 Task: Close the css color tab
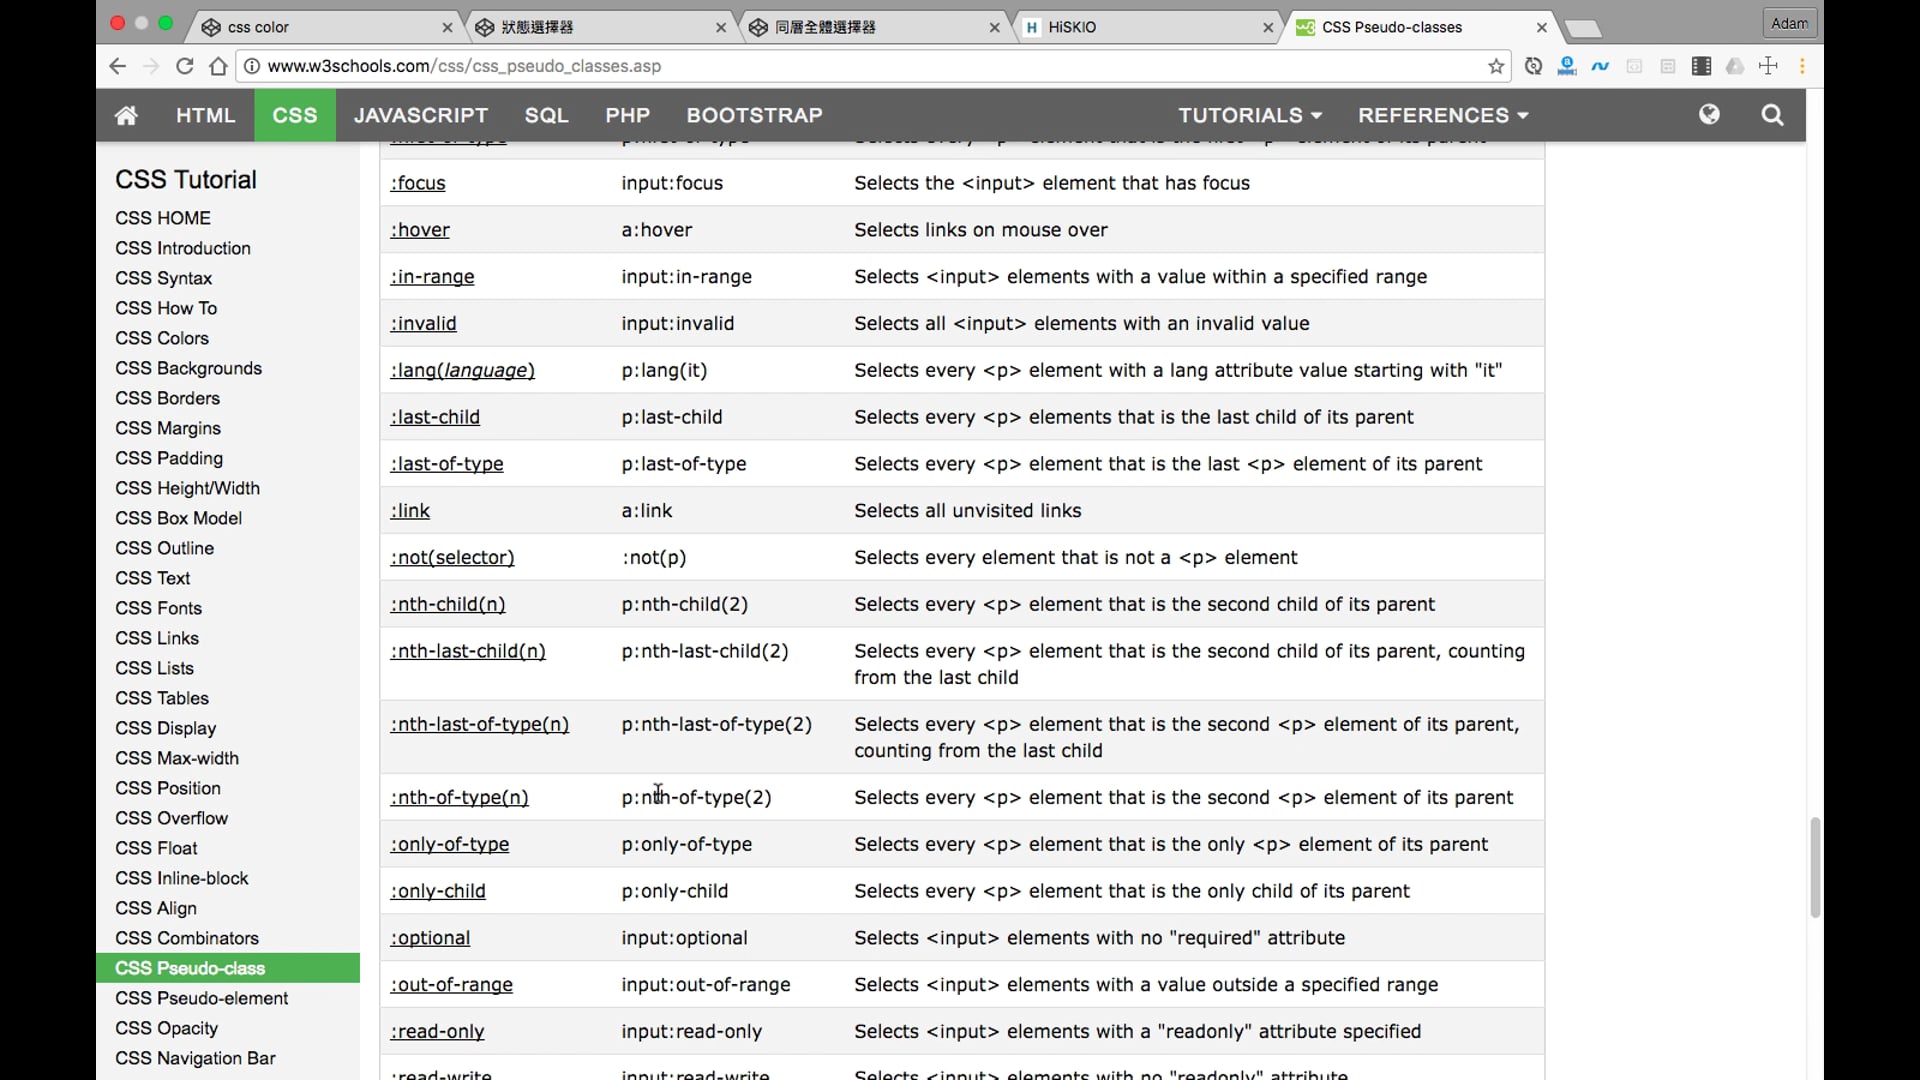click(447, 27)
